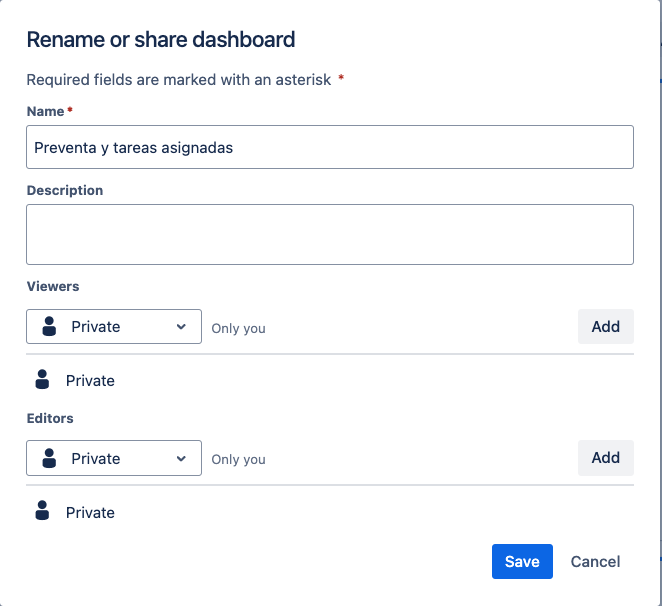
Task: Click the chevron arrow in Editors dropdown
Action: coord(181,458)
